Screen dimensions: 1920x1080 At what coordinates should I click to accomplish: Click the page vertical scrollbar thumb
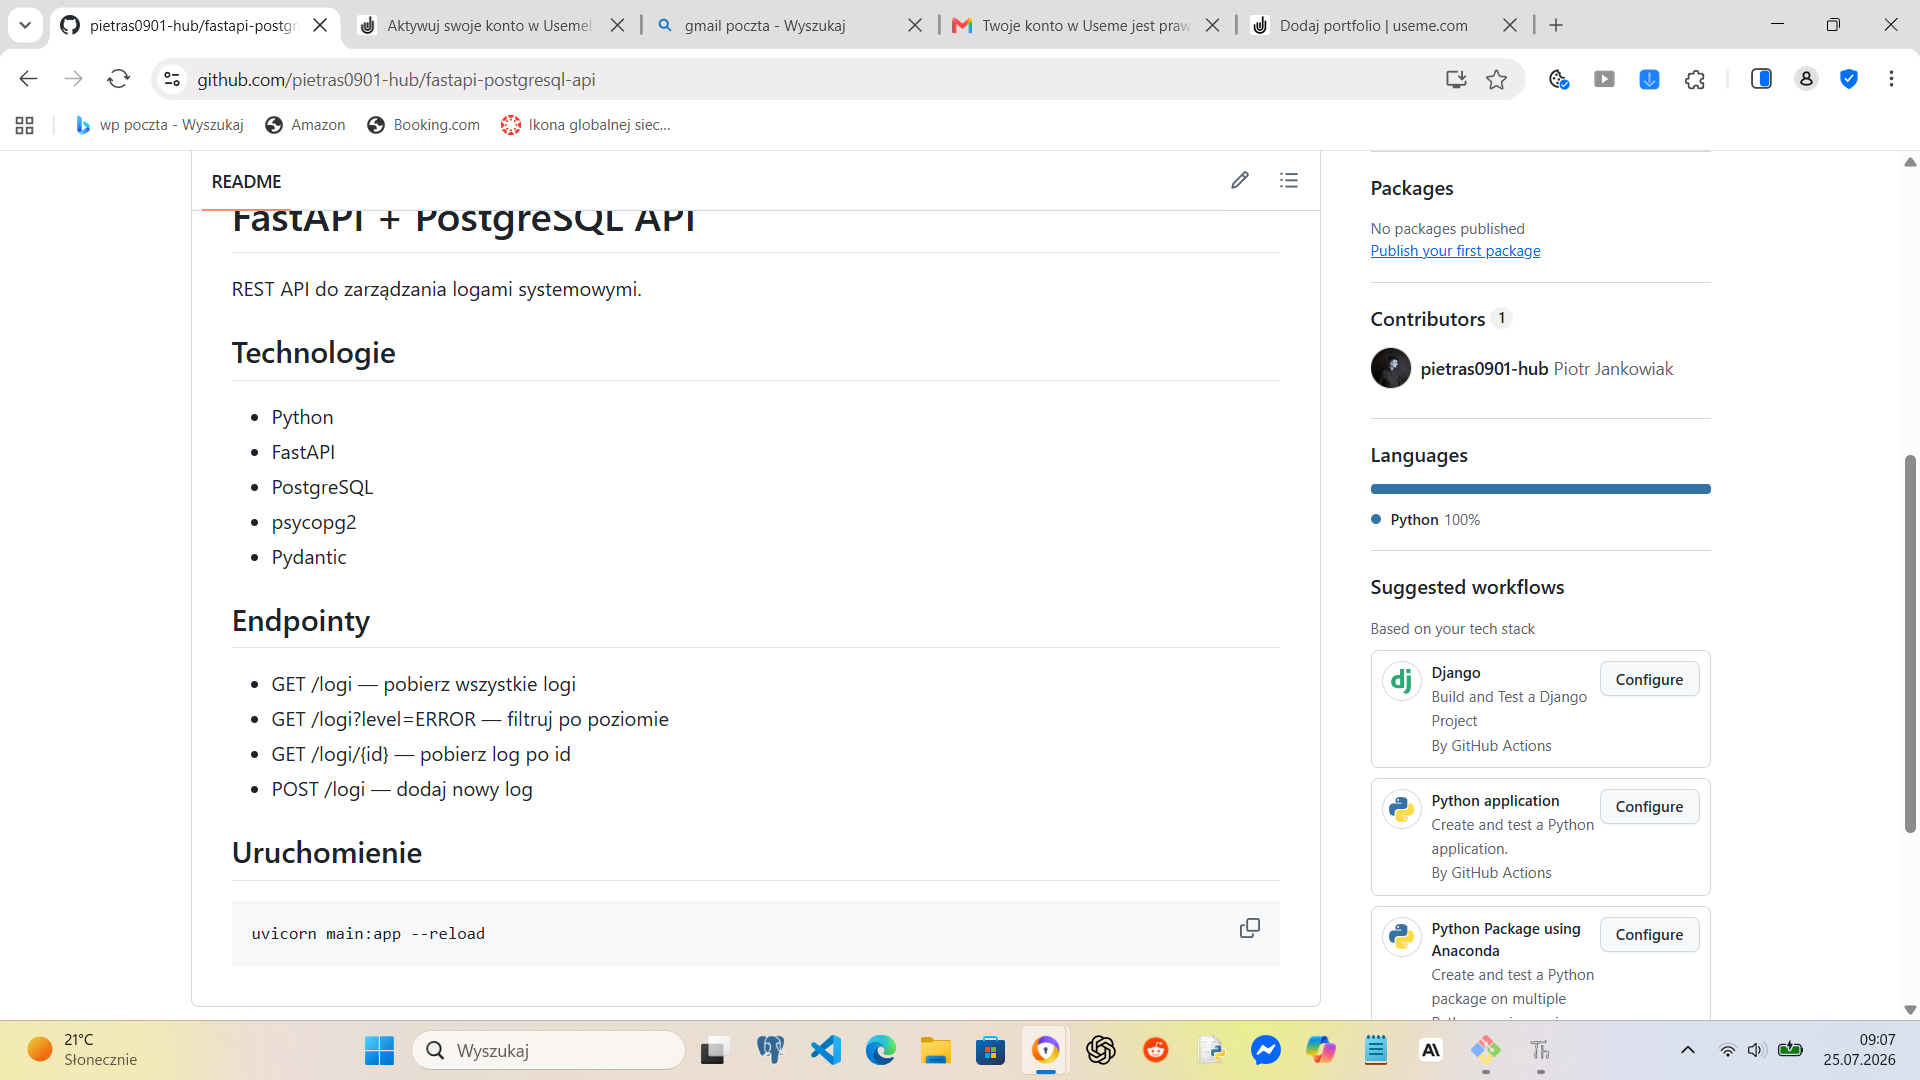(x=1910, y=643)
